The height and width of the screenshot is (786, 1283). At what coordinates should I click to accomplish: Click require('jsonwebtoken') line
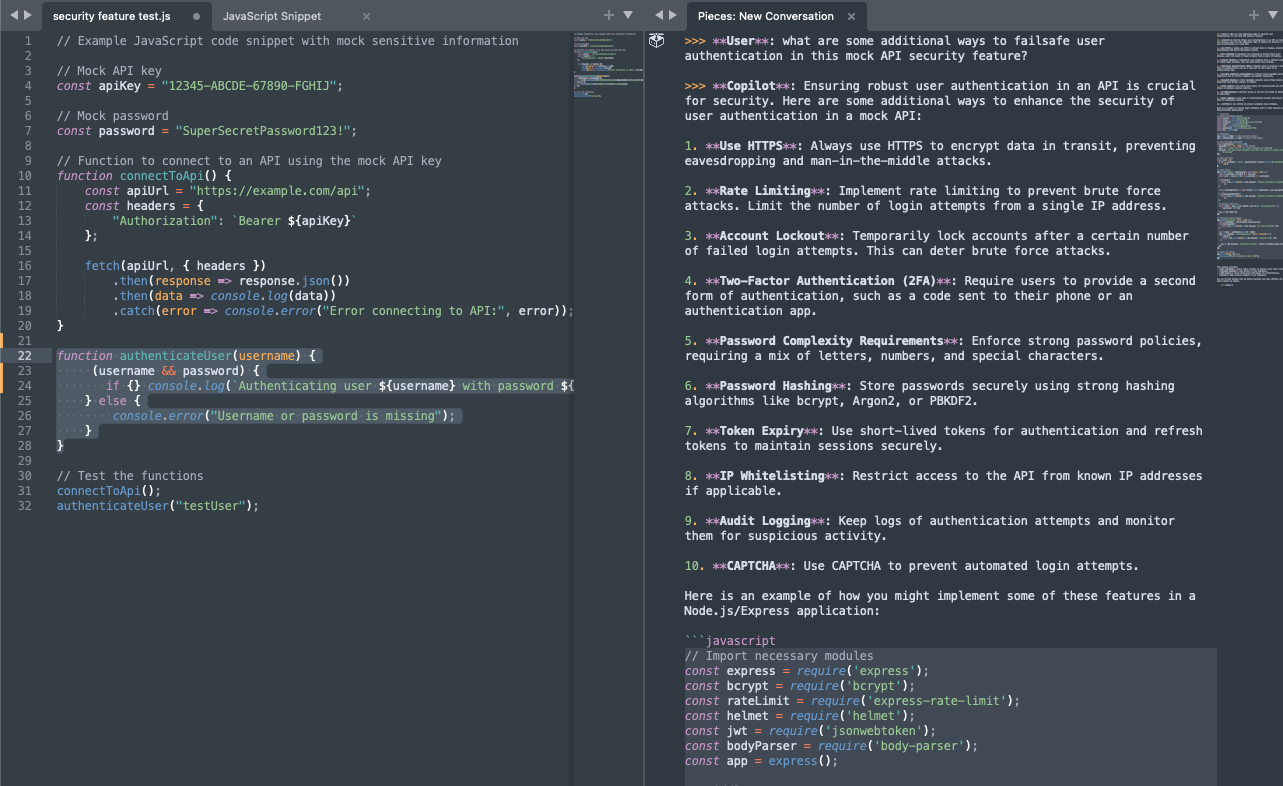pyautogui.click(x=810, y=731)
